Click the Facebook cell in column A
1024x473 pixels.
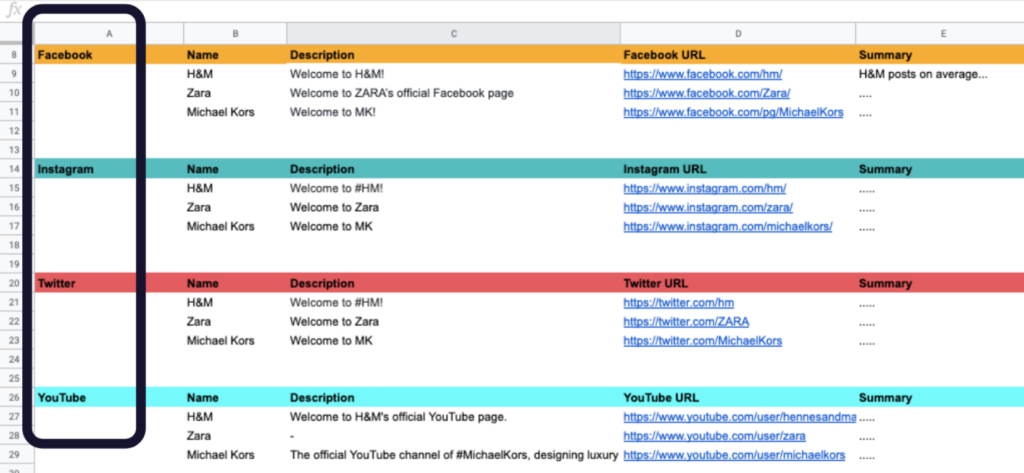pos(109,55)
